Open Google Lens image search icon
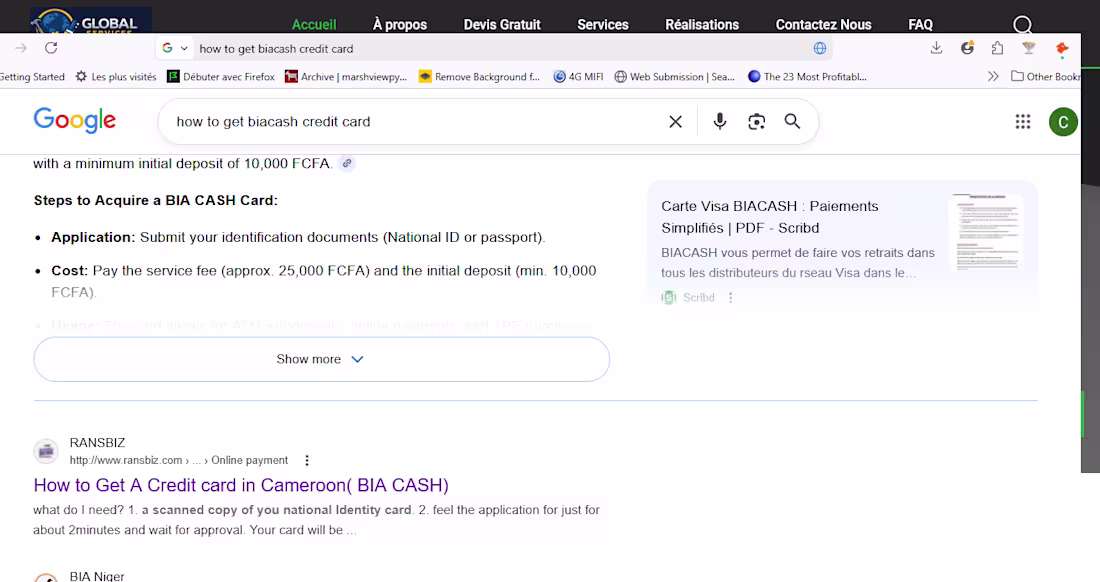Viewport: 1100px width, 582px height. [756, 121]
